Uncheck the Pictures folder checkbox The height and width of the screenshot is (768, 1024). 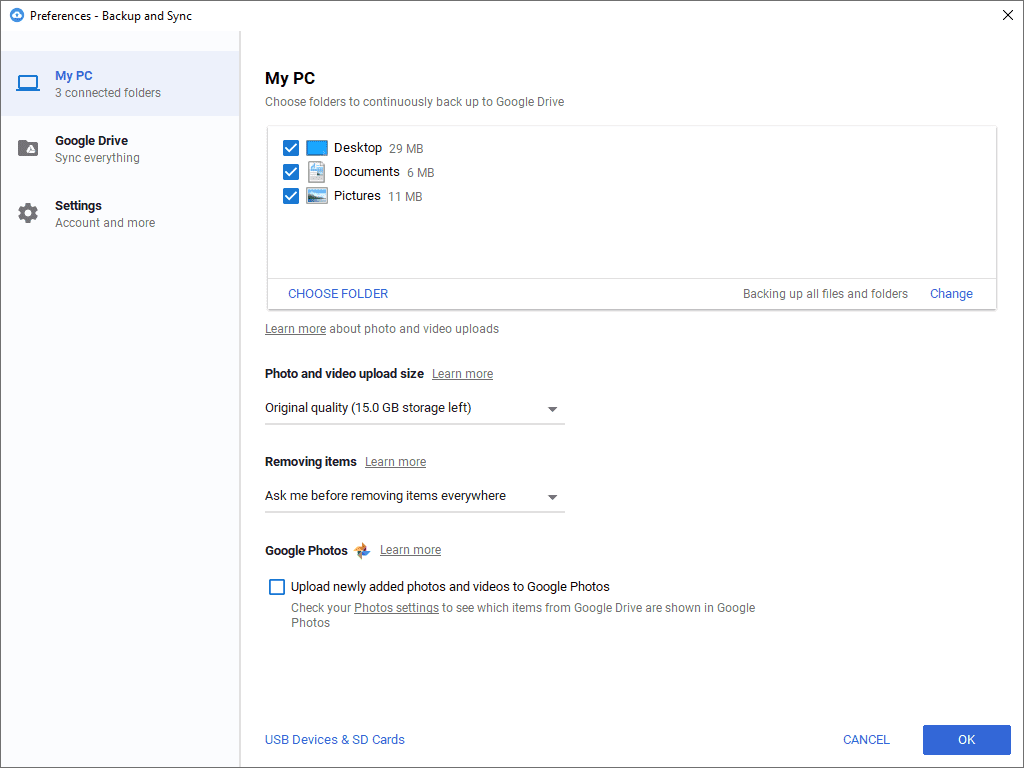click(x=291, y=196)
